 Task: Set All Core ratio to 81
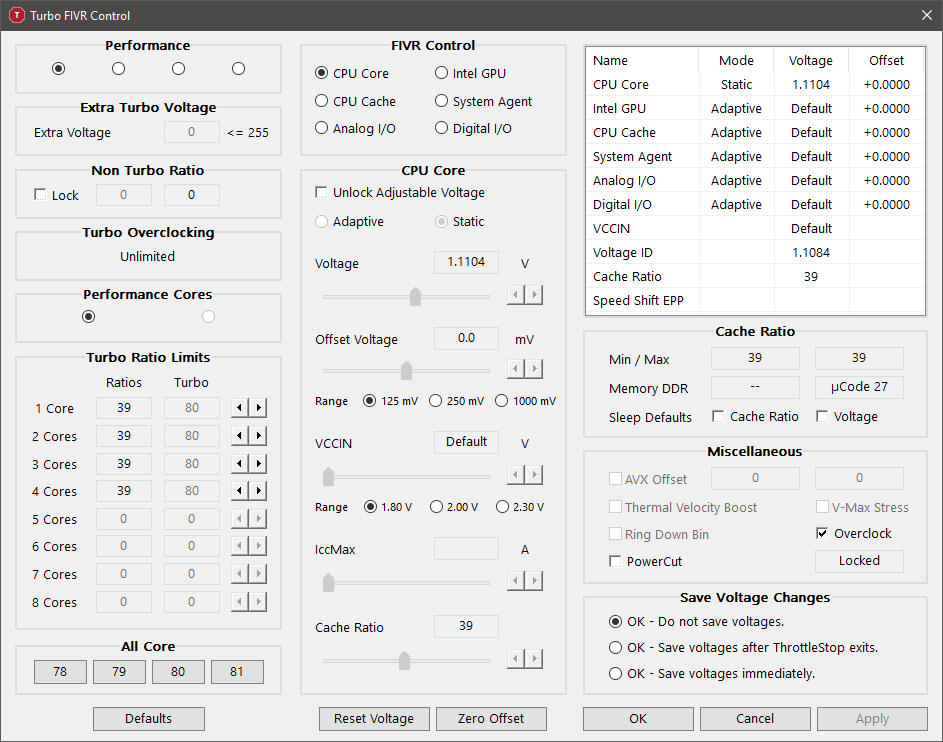(x=237, y=672)
